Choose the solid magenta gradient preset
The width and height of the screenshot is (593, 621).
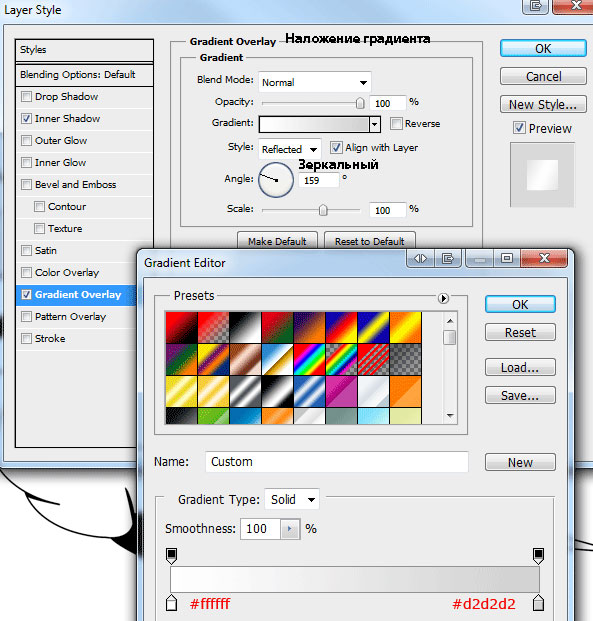pyautogui.click(x=341, y=391)
